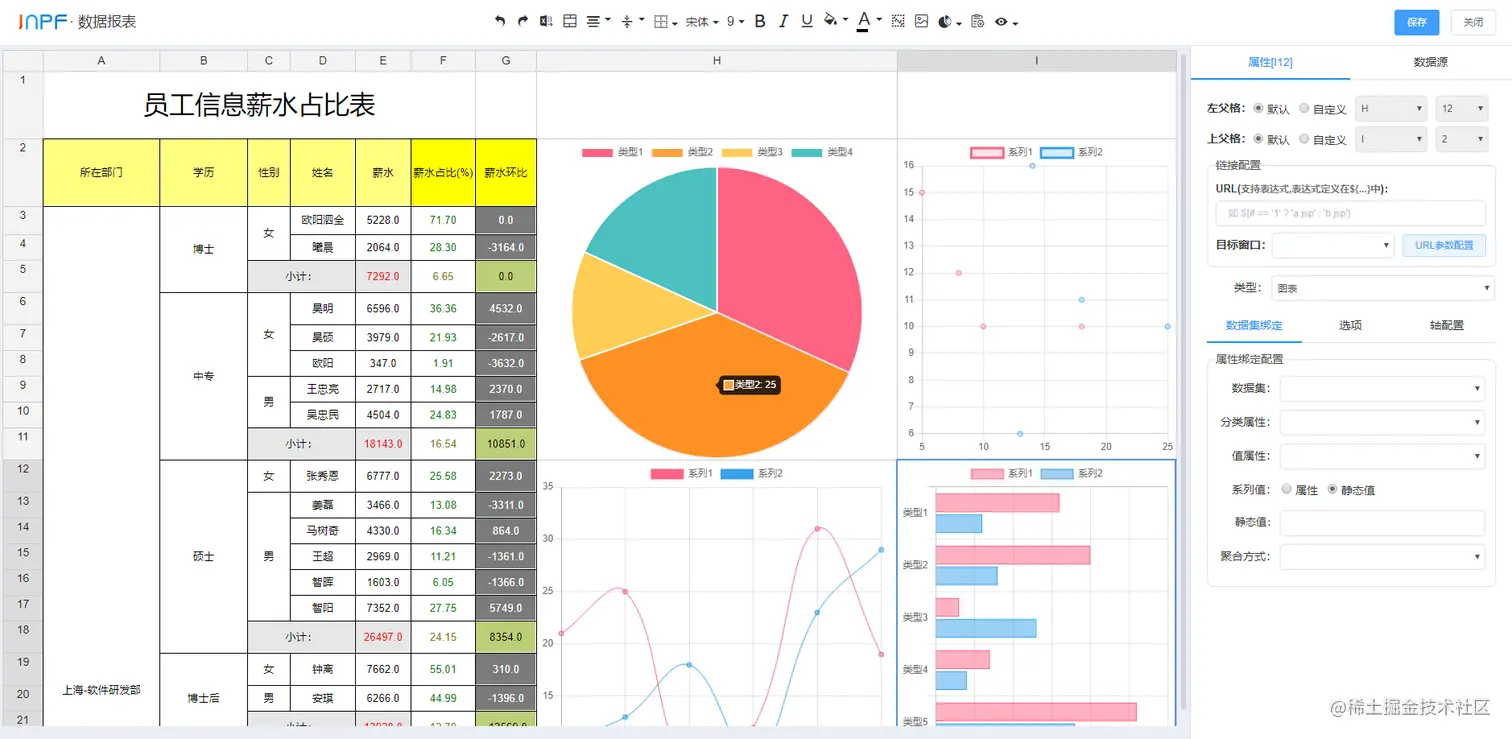Image resolution: width=1512 pixels, height=739 pixels.
Task: Open the 聚合方式 dropdown
Action: pyautogui.click(x=1382, y=556)
